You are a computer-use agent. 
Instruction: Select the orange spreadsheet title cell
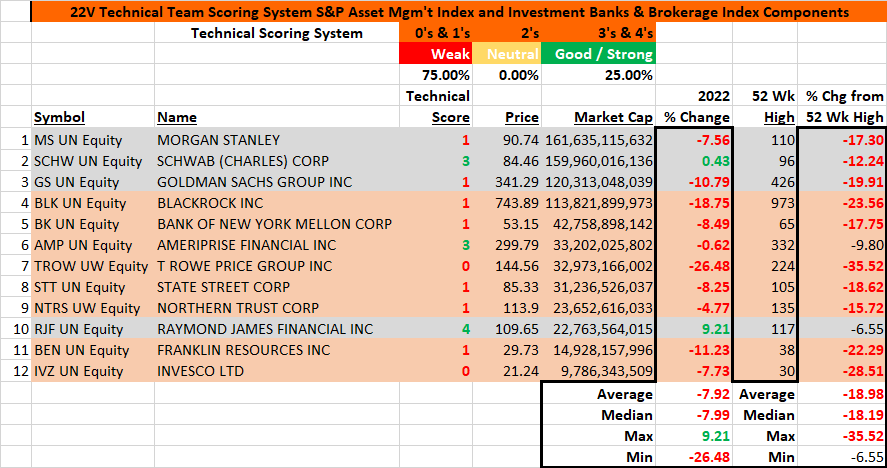point(459,11)
